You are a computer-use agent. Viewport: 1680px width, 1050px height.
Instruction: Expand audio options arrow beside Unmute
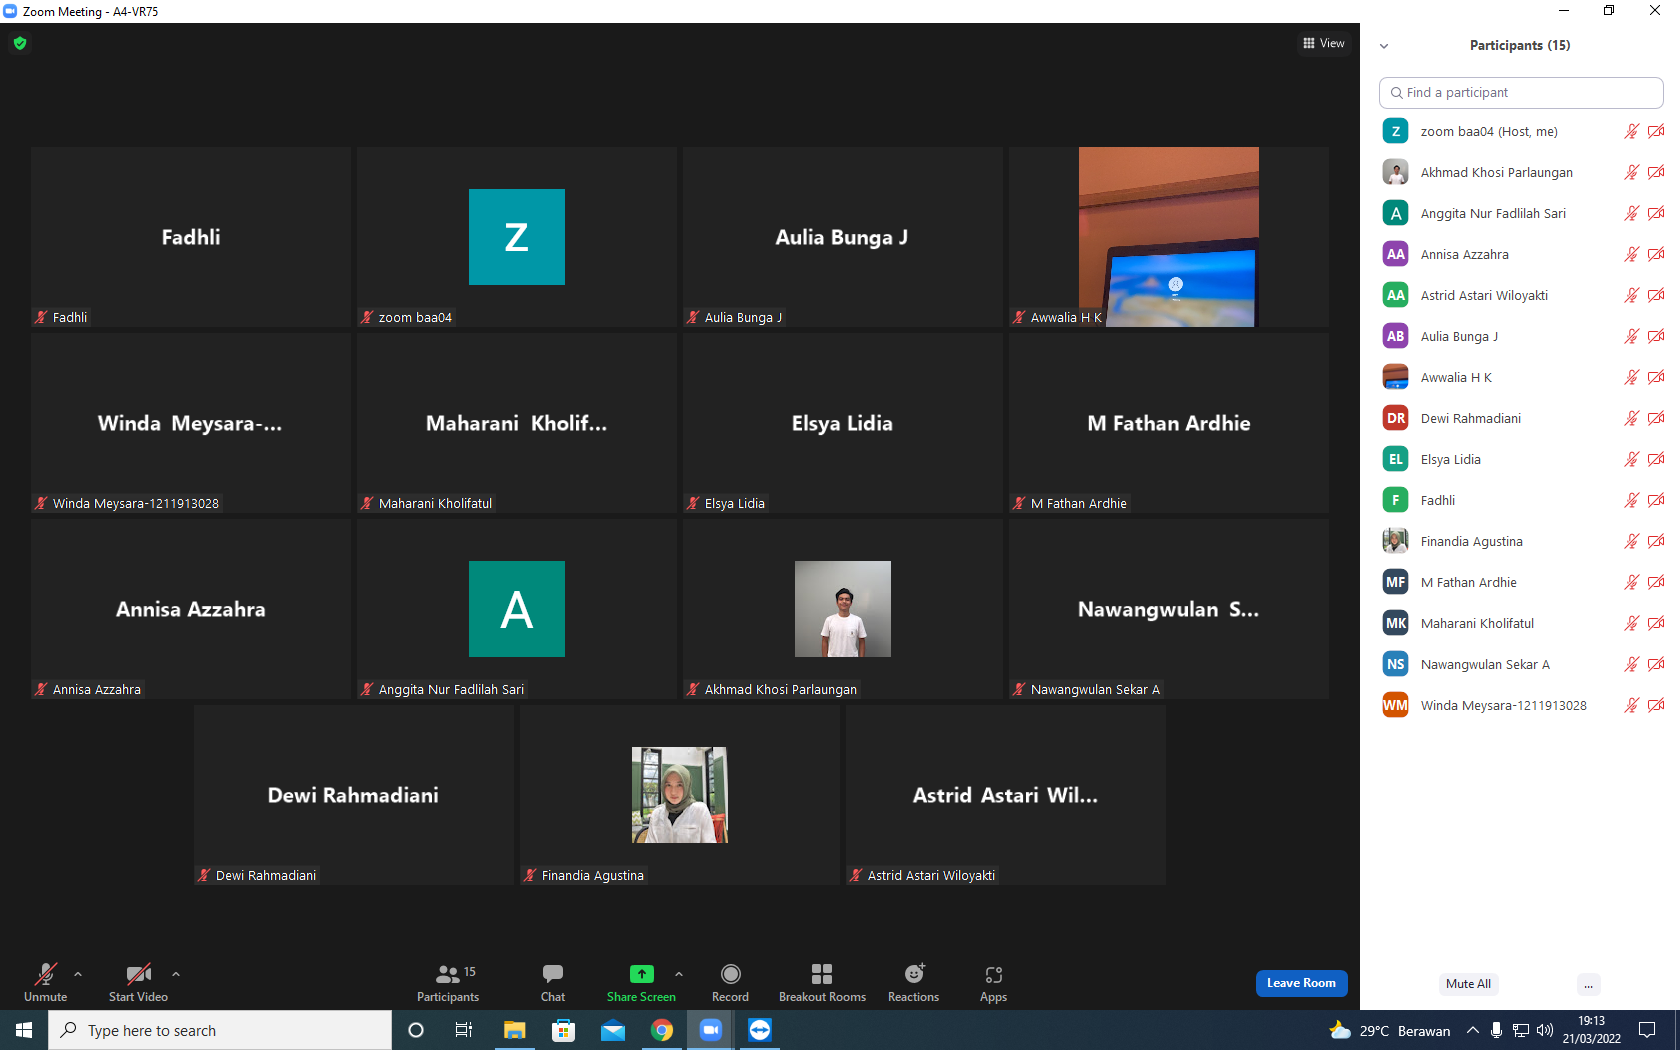point(78,973)
